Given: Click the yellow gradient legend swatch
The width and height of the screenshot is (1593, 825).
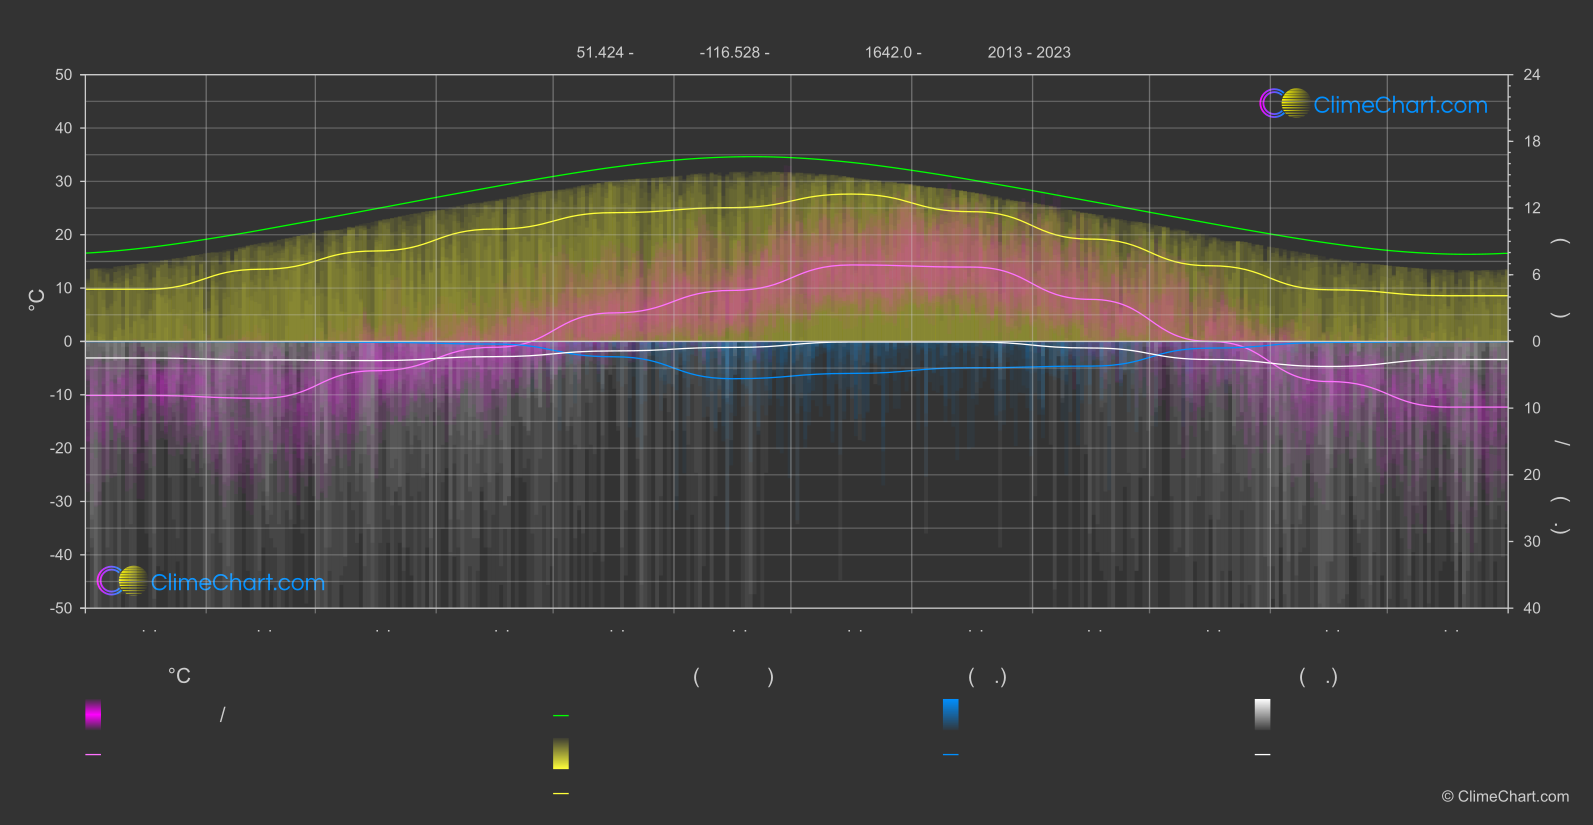Looking at the screenshot, I should pyautogui.click(x=561, y=754).
